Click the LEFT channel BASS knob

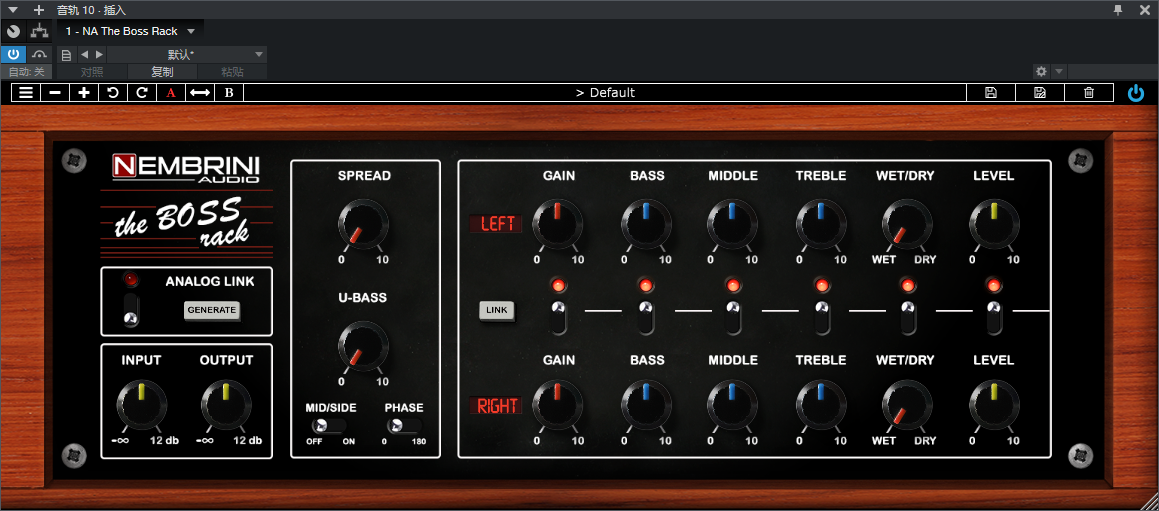(647, 224)
